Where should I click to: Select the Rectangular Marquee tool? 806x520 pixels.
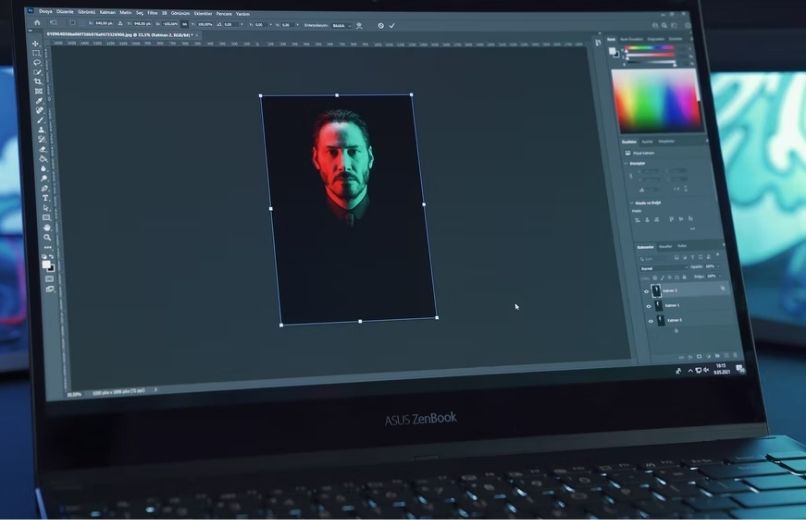(x=36, y=53)
